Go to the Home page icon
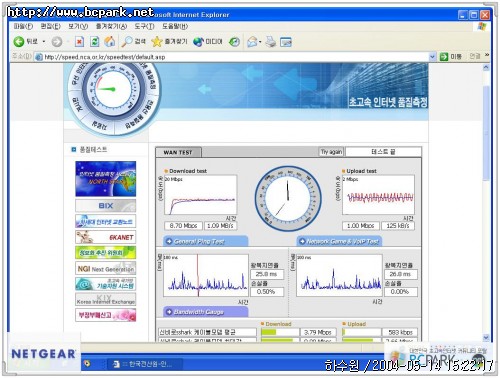 pos(110,42)
